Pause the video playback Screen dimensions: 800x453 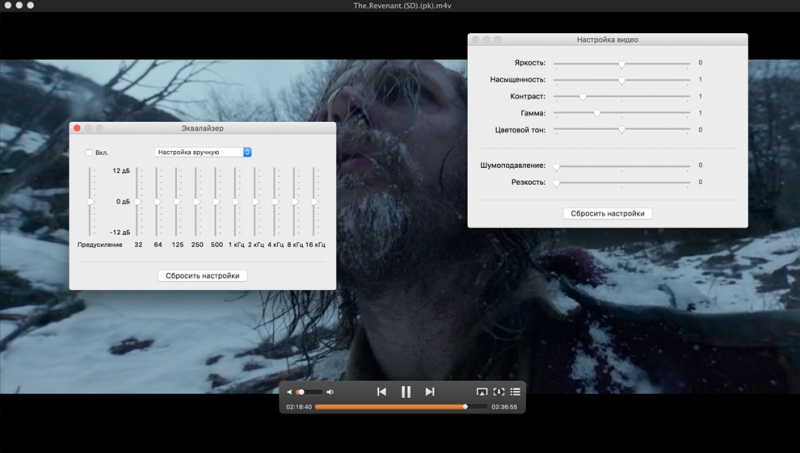[x=406, y=392]
